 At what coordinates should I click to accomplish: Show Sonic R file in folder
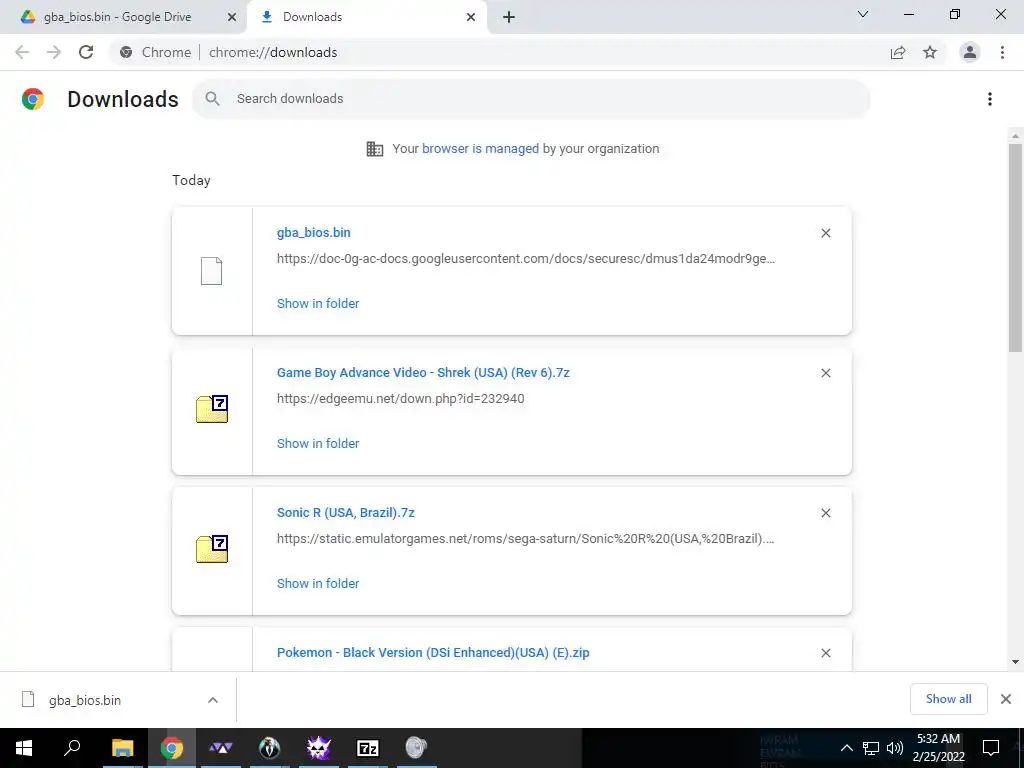318,584
